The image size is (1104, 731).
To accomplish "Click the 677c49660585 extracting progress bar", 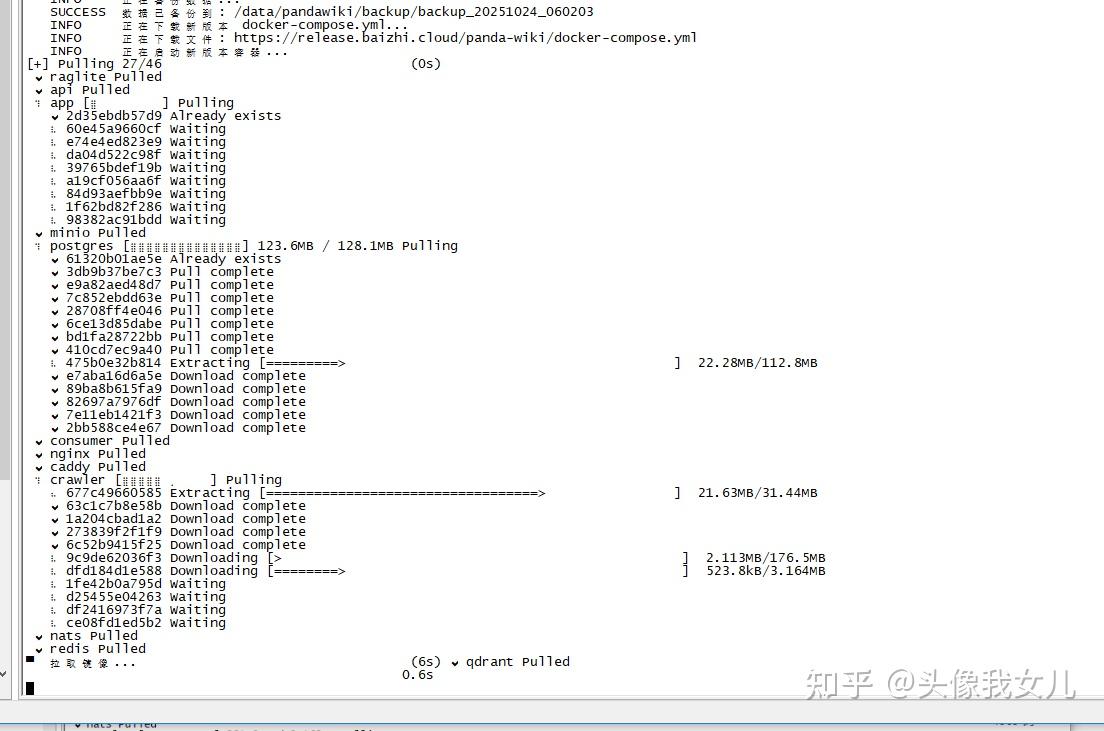I will tap(470, 493).
